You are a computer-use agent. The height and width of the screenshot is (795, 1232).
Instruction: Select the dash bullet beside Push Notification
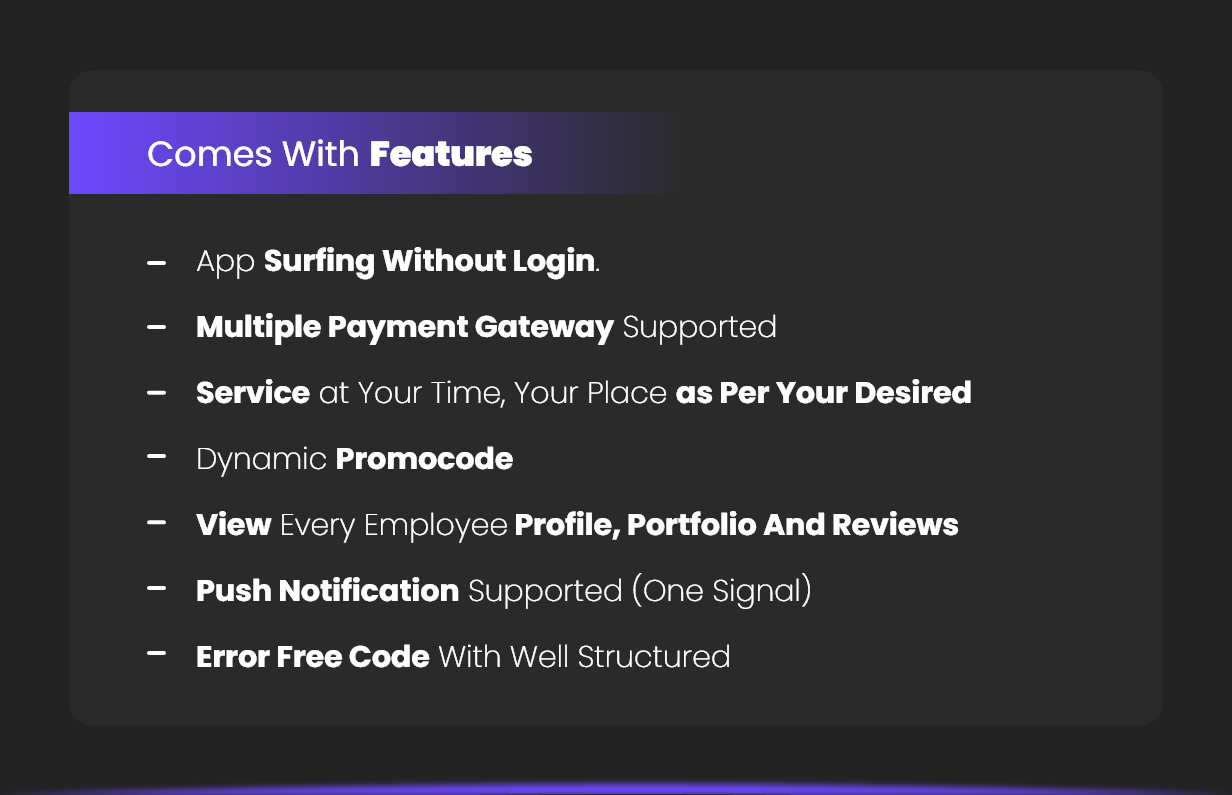point(156,588)
